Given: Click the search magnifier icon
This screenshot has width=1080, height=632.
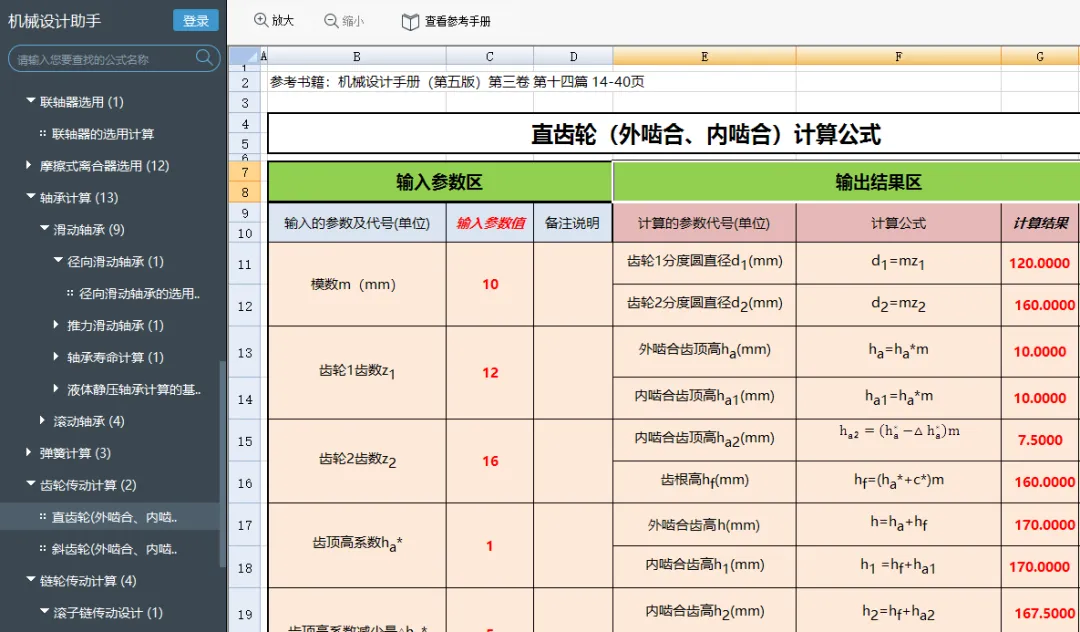Looking at the screenshot, I should (x=204, y=58).
